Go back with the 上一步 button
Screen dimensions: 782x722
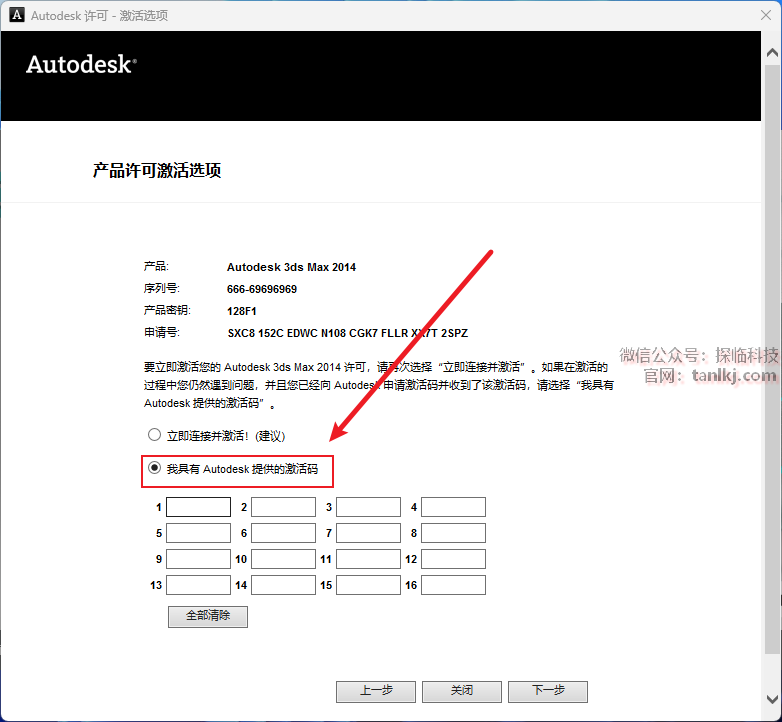click(376, 692)
